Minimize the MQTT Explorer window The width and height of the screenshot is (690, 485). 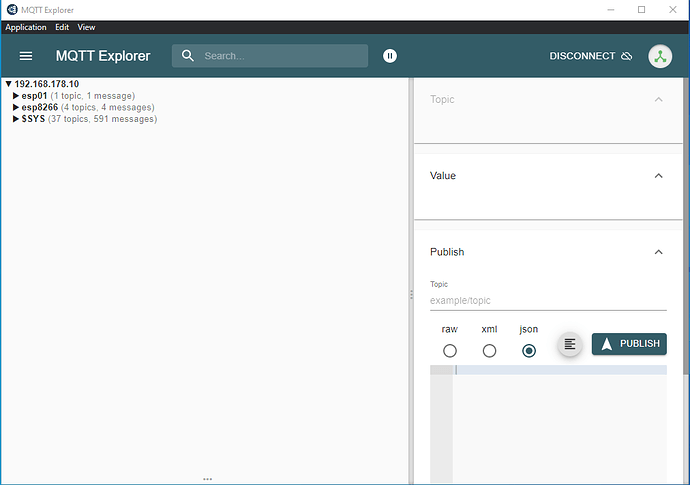pyautogui.click(x=610, y=10)
